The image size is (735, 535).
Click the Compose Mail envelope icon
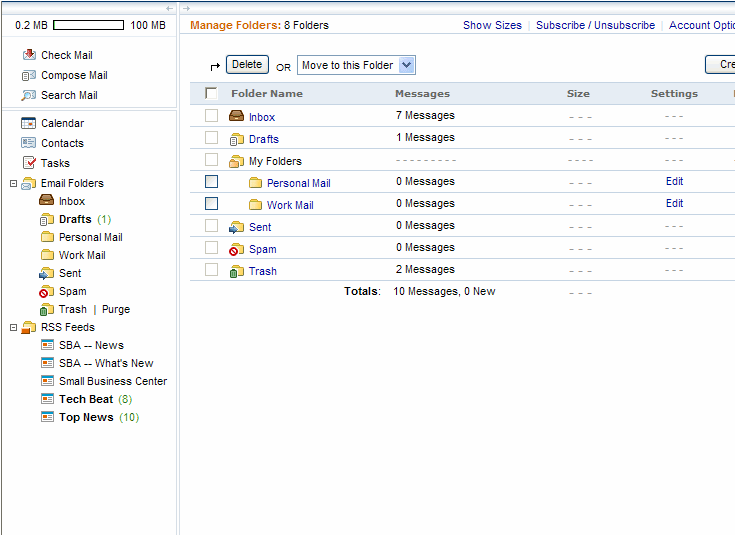(29, 75)
